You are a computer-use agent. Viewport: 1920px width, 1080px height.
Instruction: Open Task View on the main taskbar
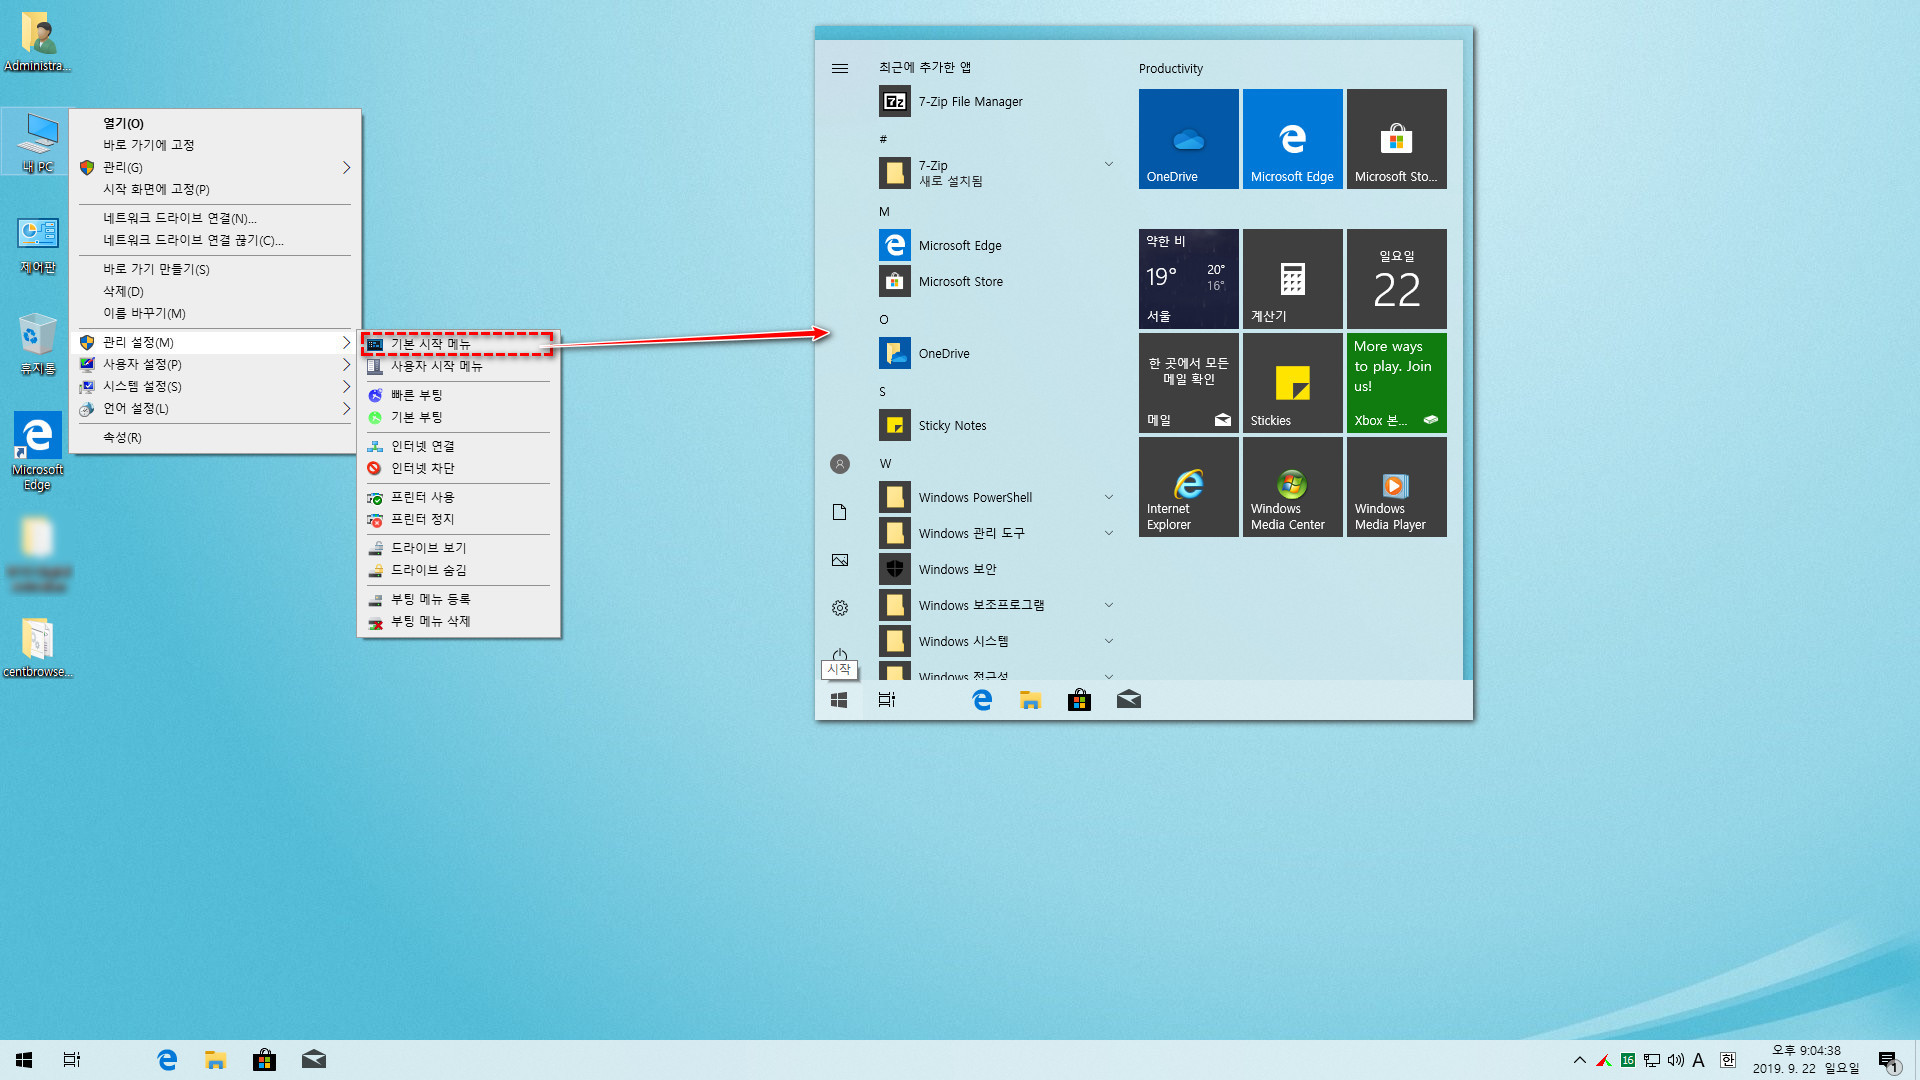coord(72,1060)
